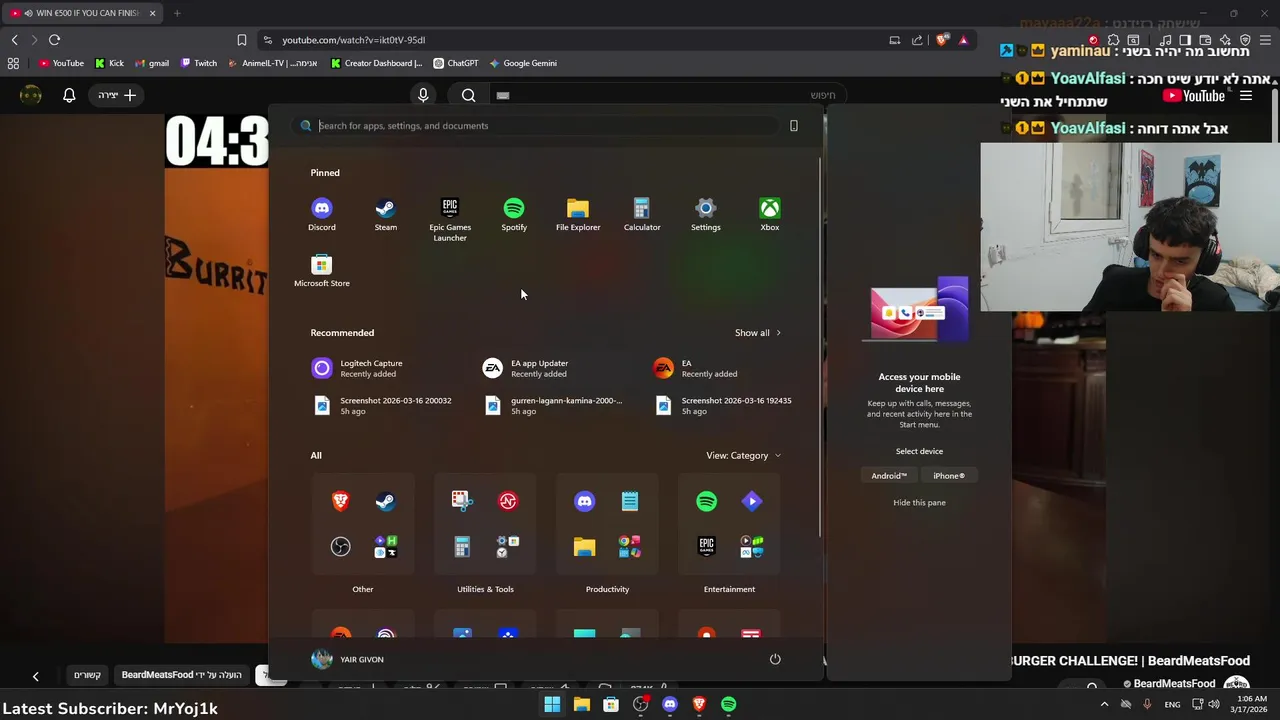Image resolution: width=1280 pixels, height=720 pixels.
Task: Open the View: Category dropdown
Action: (x=743, y=455)
